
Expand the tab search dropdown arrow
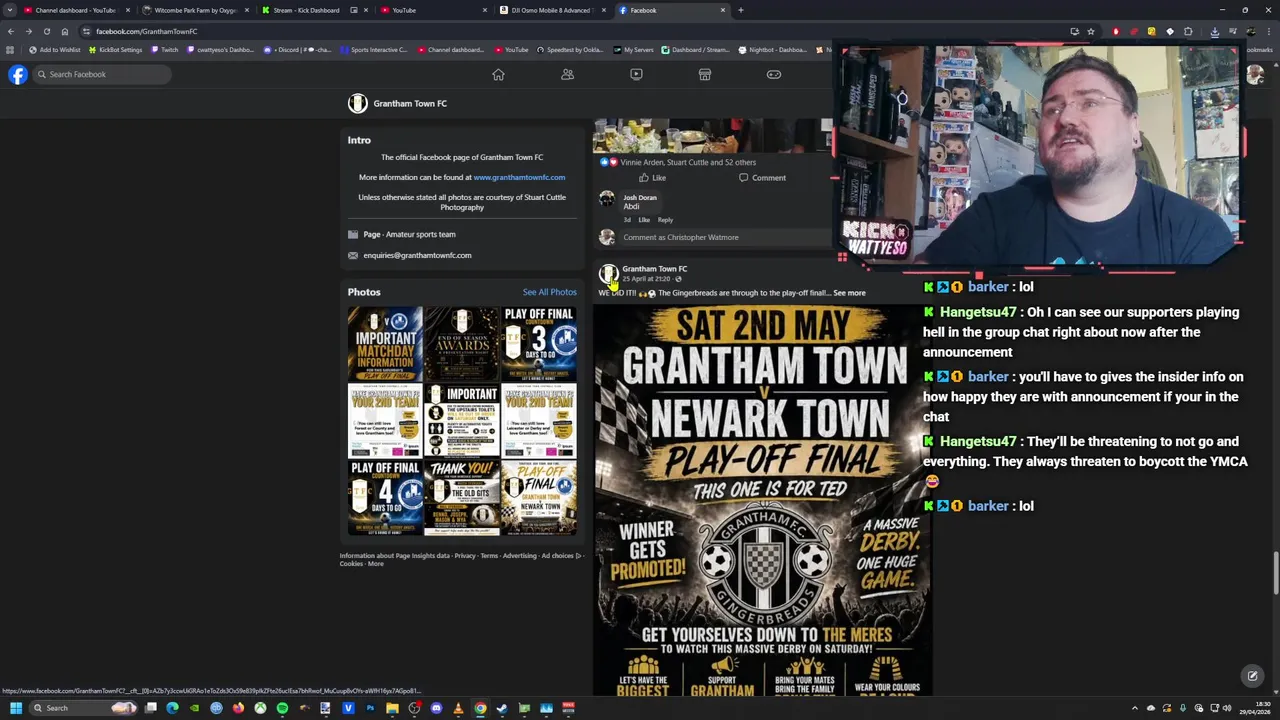[x=10, y=10]
